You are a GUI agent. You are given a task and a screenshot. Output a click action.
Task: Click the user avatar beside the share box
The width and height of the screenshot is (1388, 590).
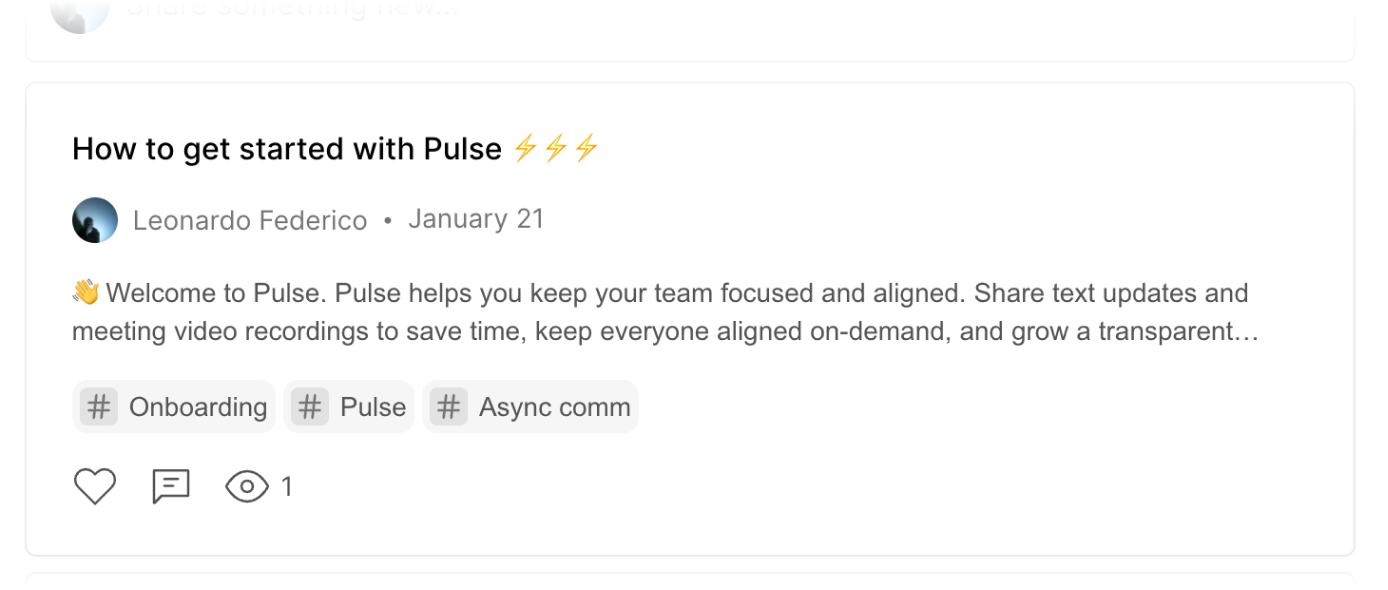(80, 12)
